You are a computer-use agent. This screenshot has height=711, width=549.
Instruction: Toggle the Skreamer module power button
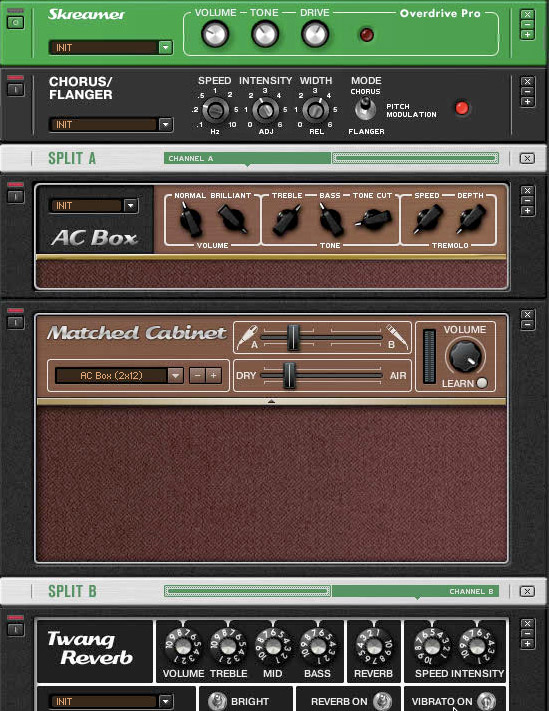tap(15, 22)
